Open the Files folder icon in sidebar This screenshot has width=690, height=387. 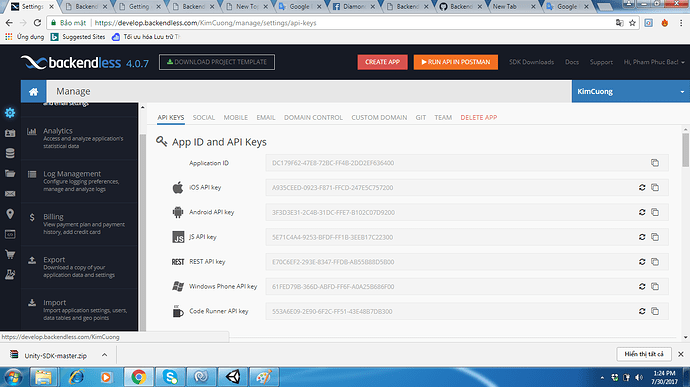pos(10,173)
